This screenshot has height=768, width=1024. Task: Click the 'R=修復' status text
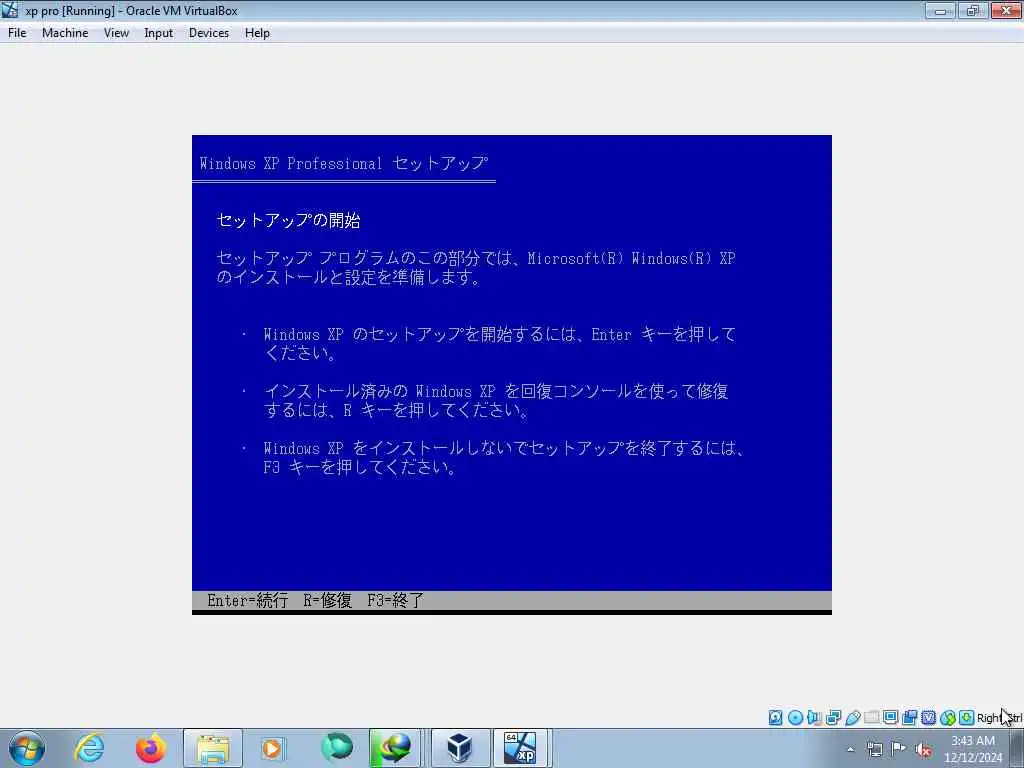coord(327,600)
